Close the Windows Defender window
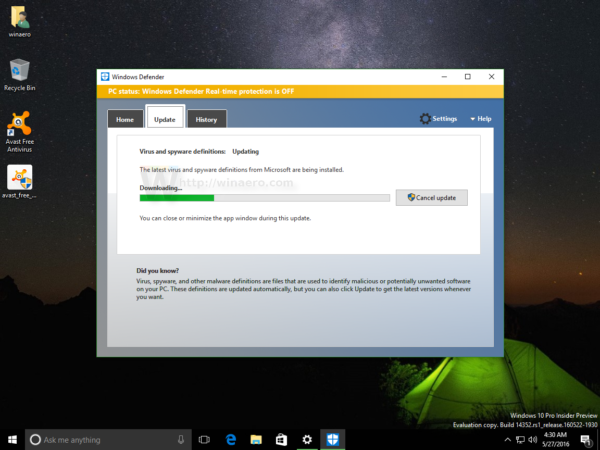Screen dimensions: 600x450 (x=491, y=77)
